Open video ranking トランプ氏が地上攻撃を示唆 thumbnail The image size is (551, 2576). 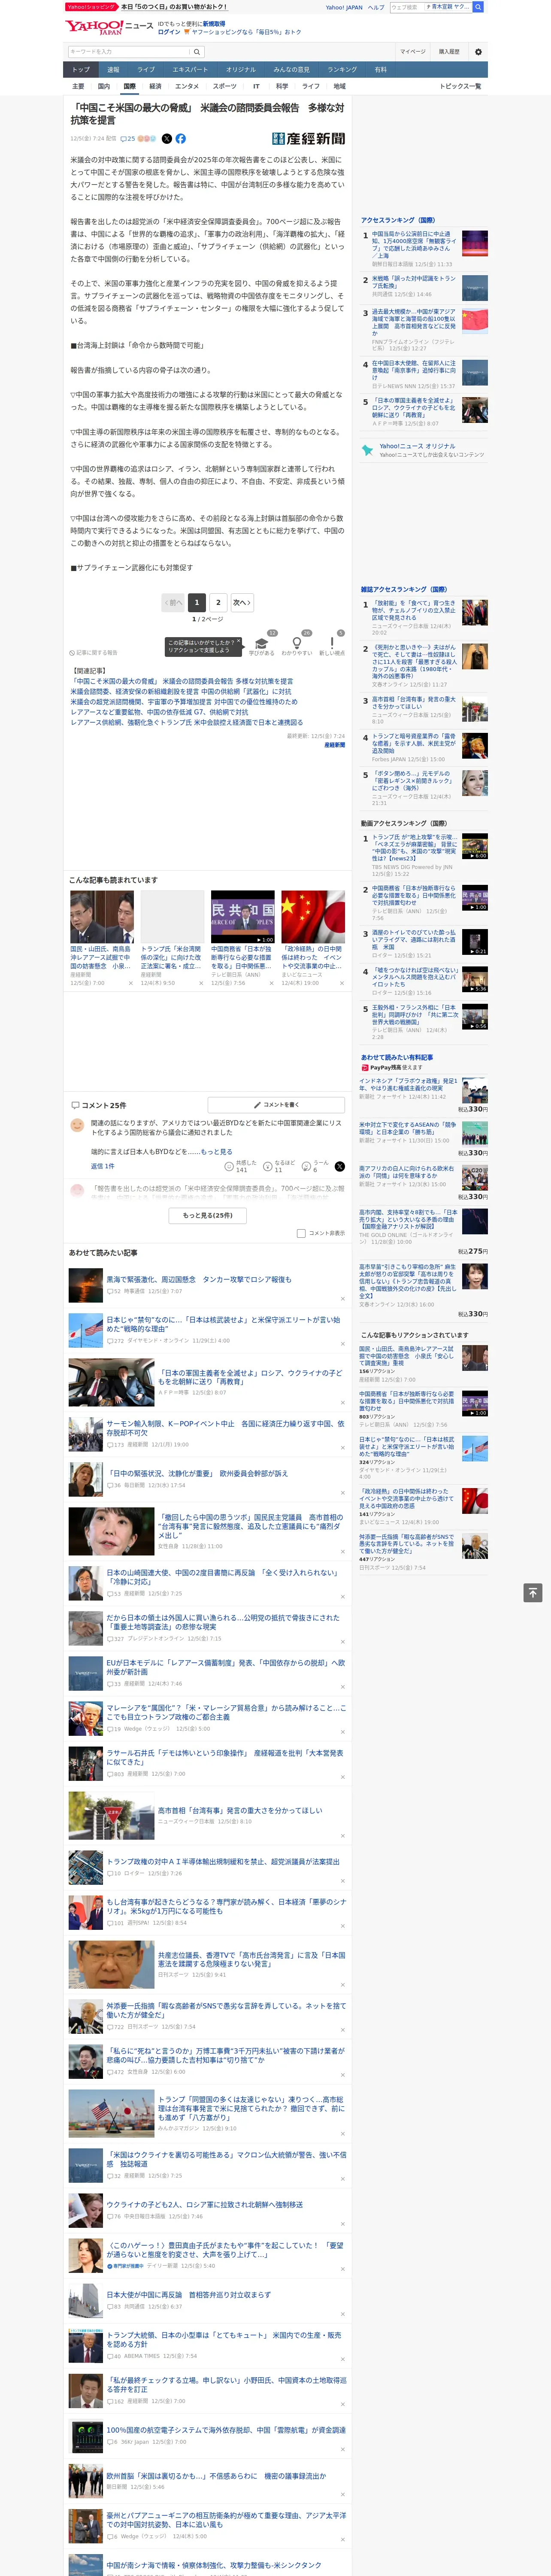click(x=475, y=846)
